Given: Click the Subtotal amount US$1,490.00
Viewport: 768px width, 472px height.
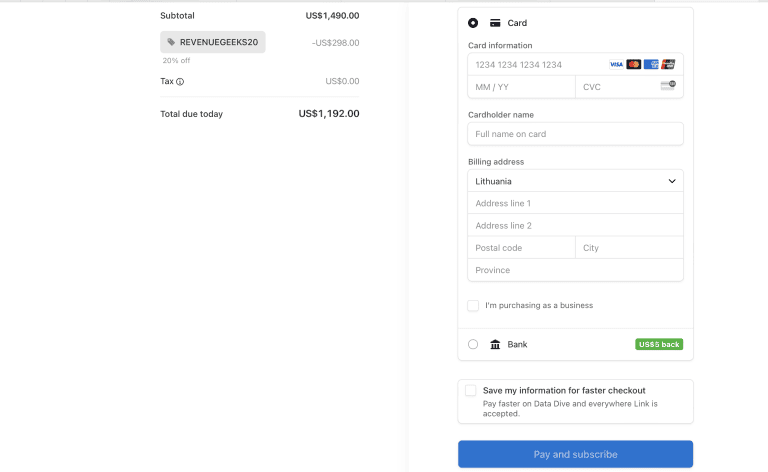Looking at the screenshot, I should (332, 16).
